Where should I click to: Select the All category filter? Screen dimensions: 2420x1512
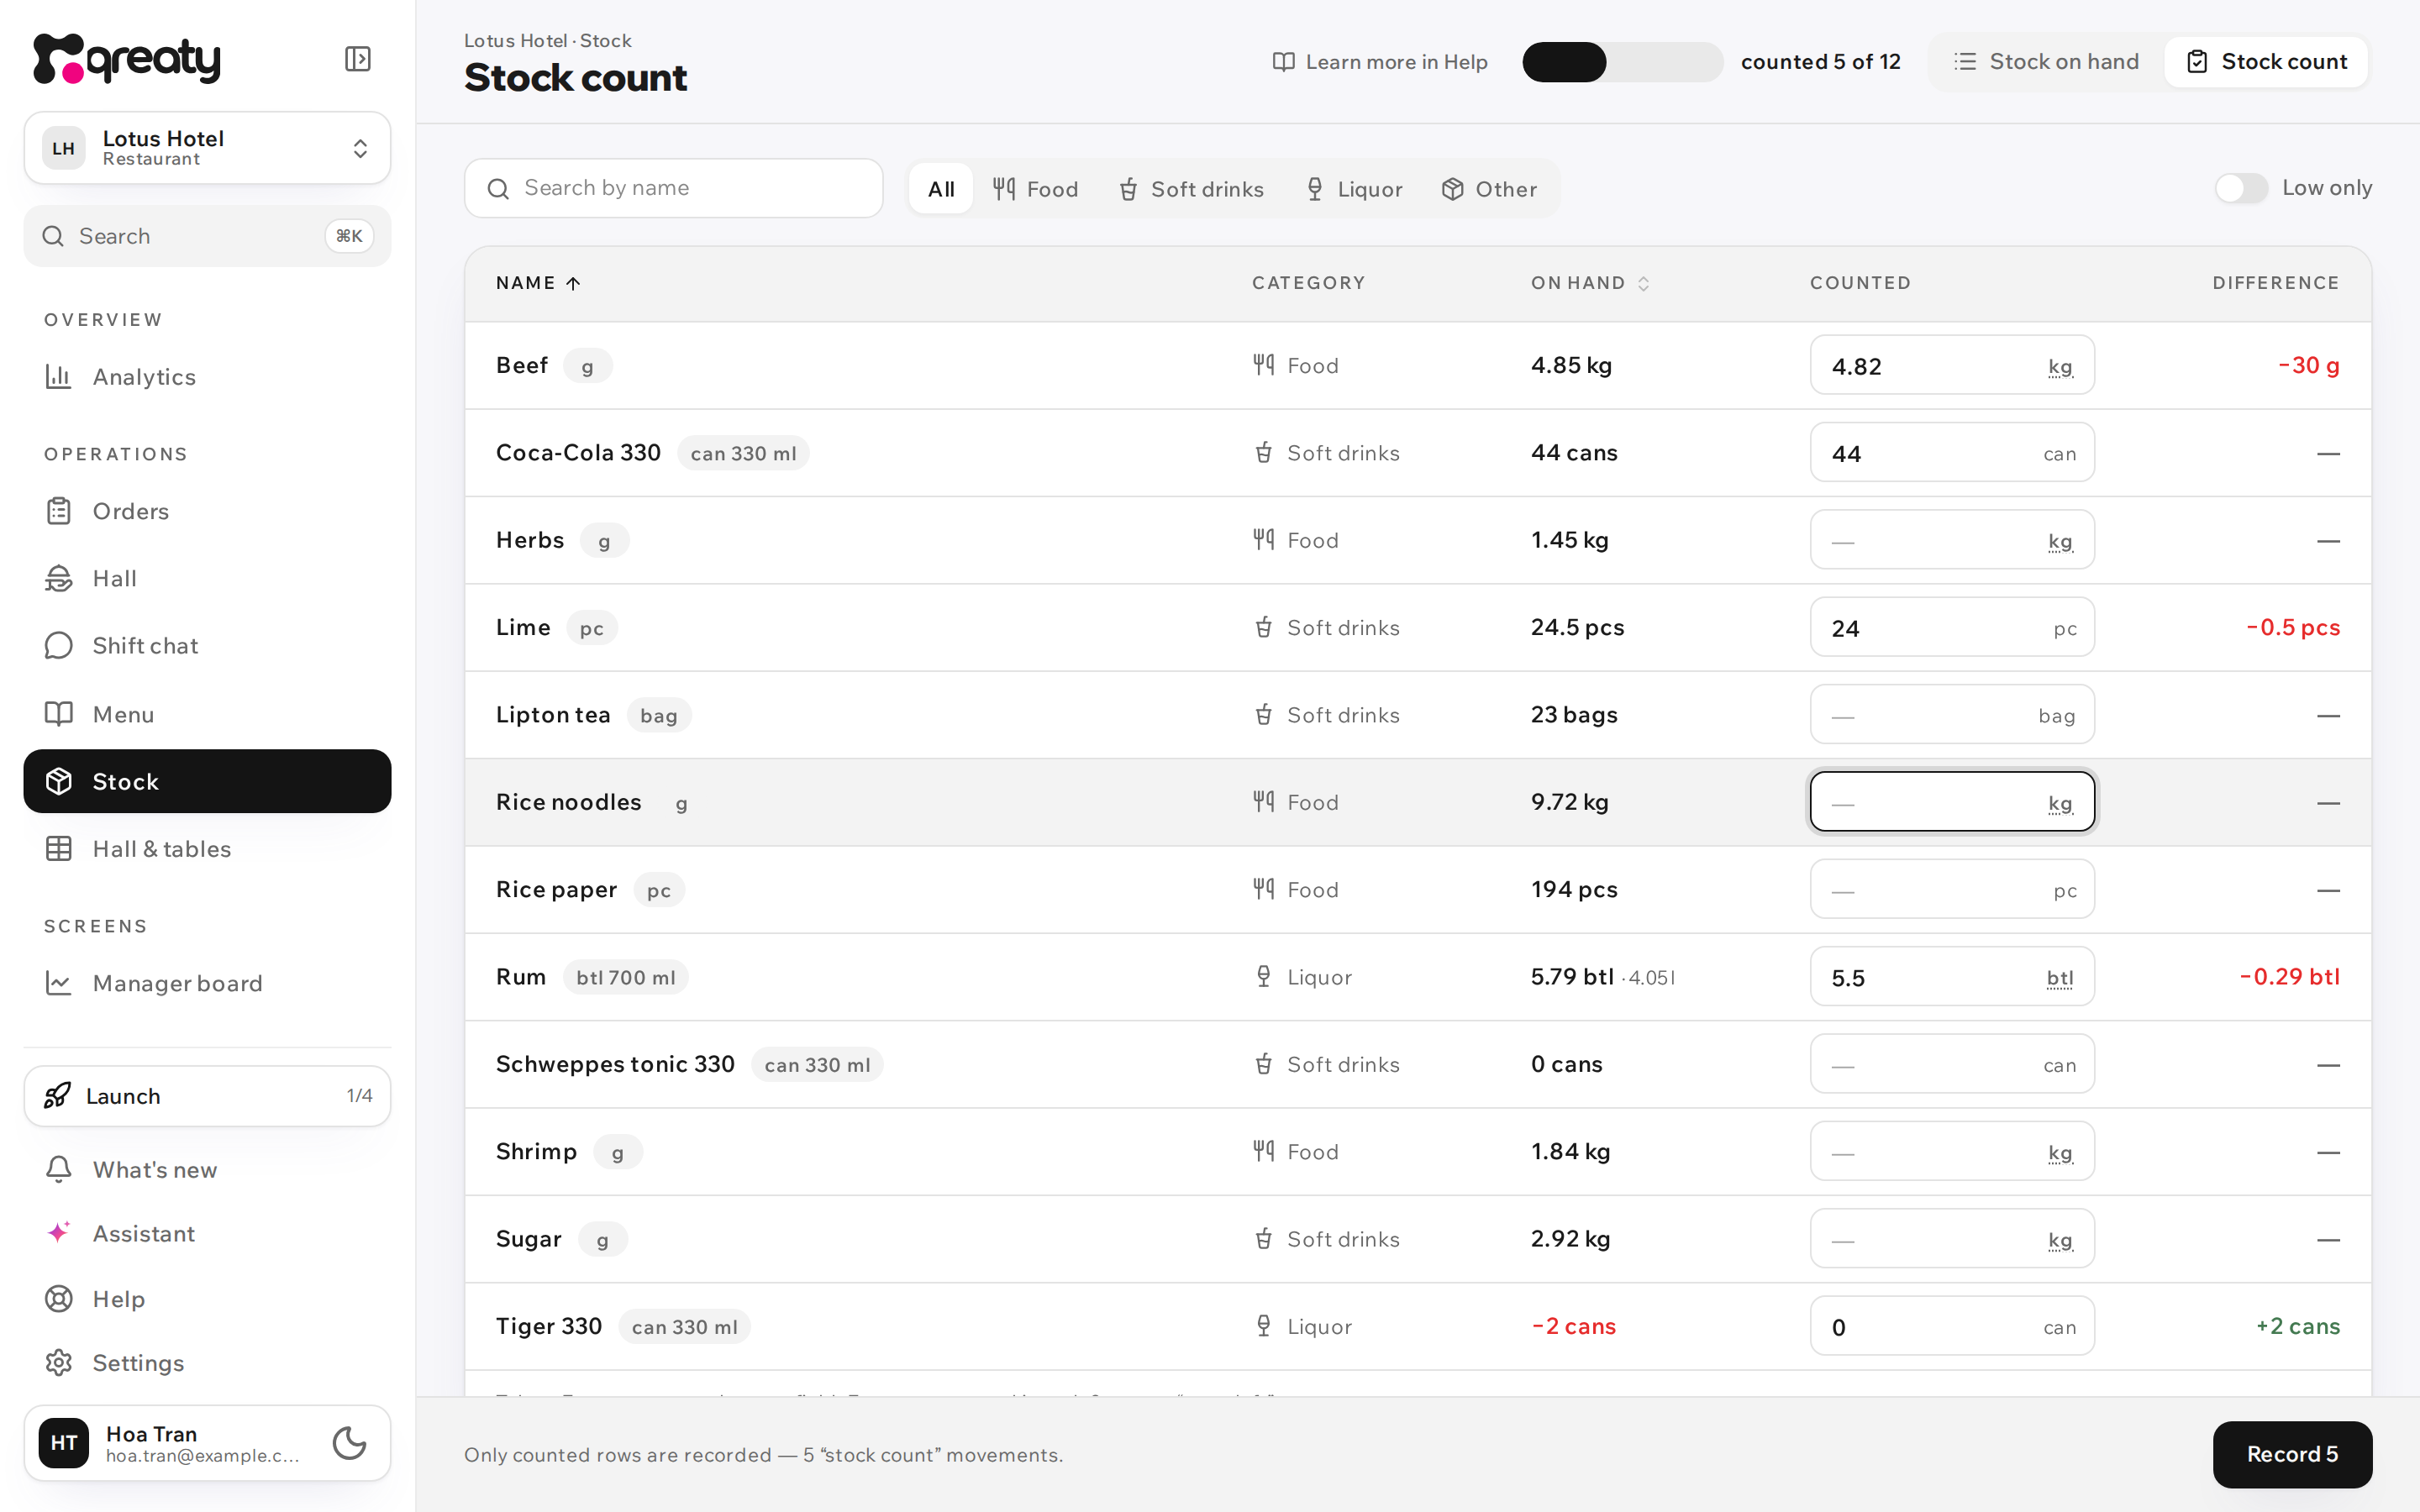point(941,189)
